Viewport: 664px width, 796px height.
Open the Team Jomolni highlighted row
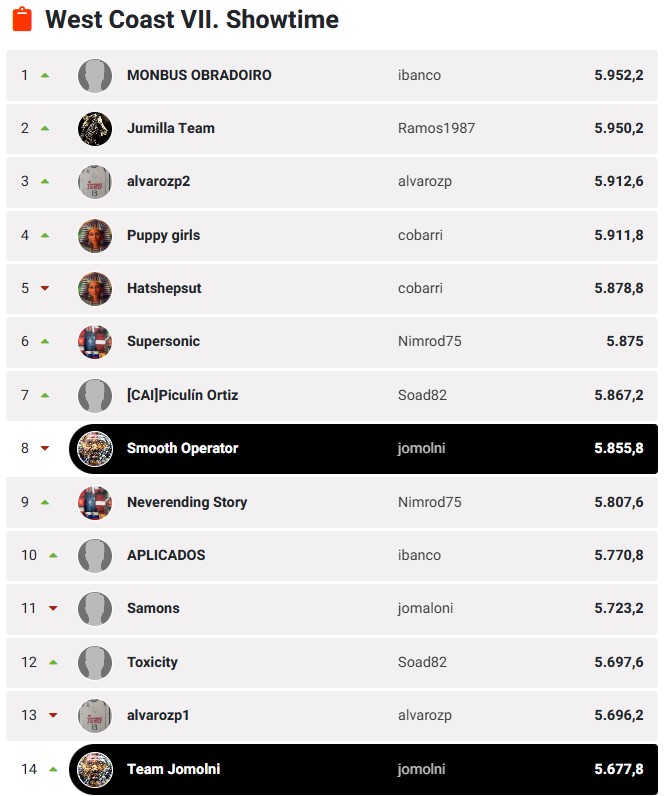[173, 769]
